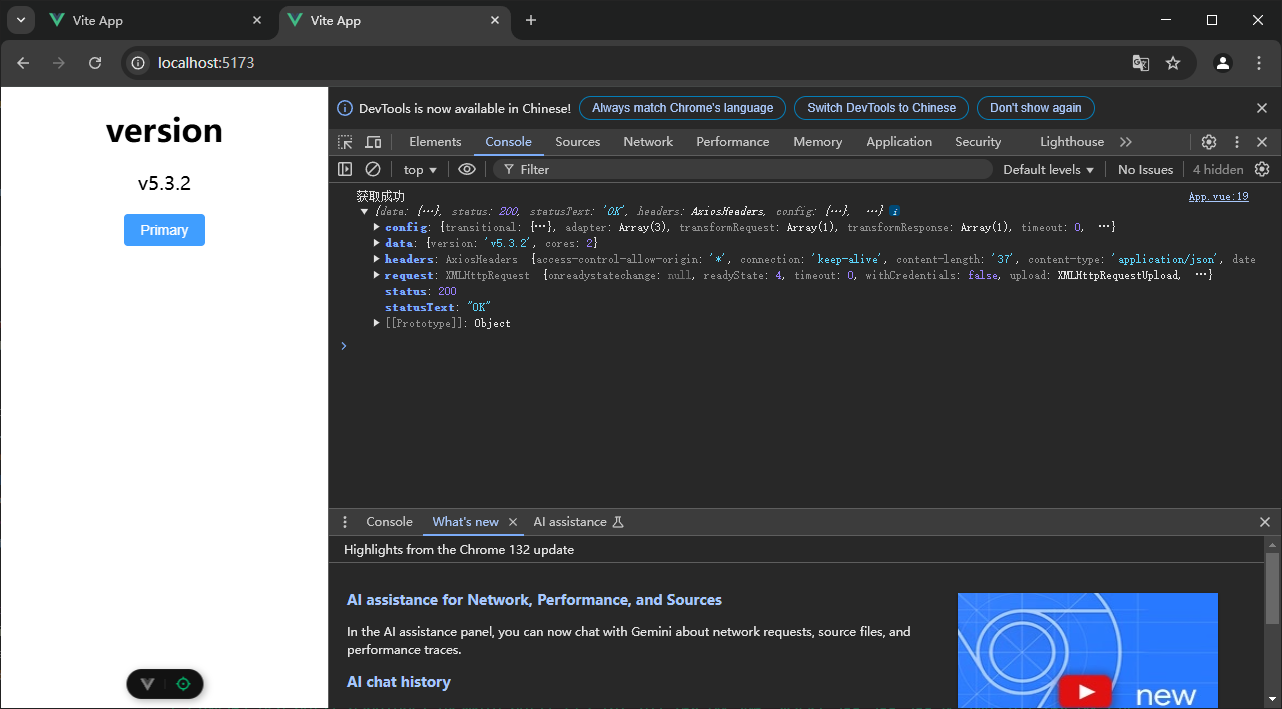Toggle the console sidebar panel icon
Screen dimensions: 1282x709
(345, 170)
